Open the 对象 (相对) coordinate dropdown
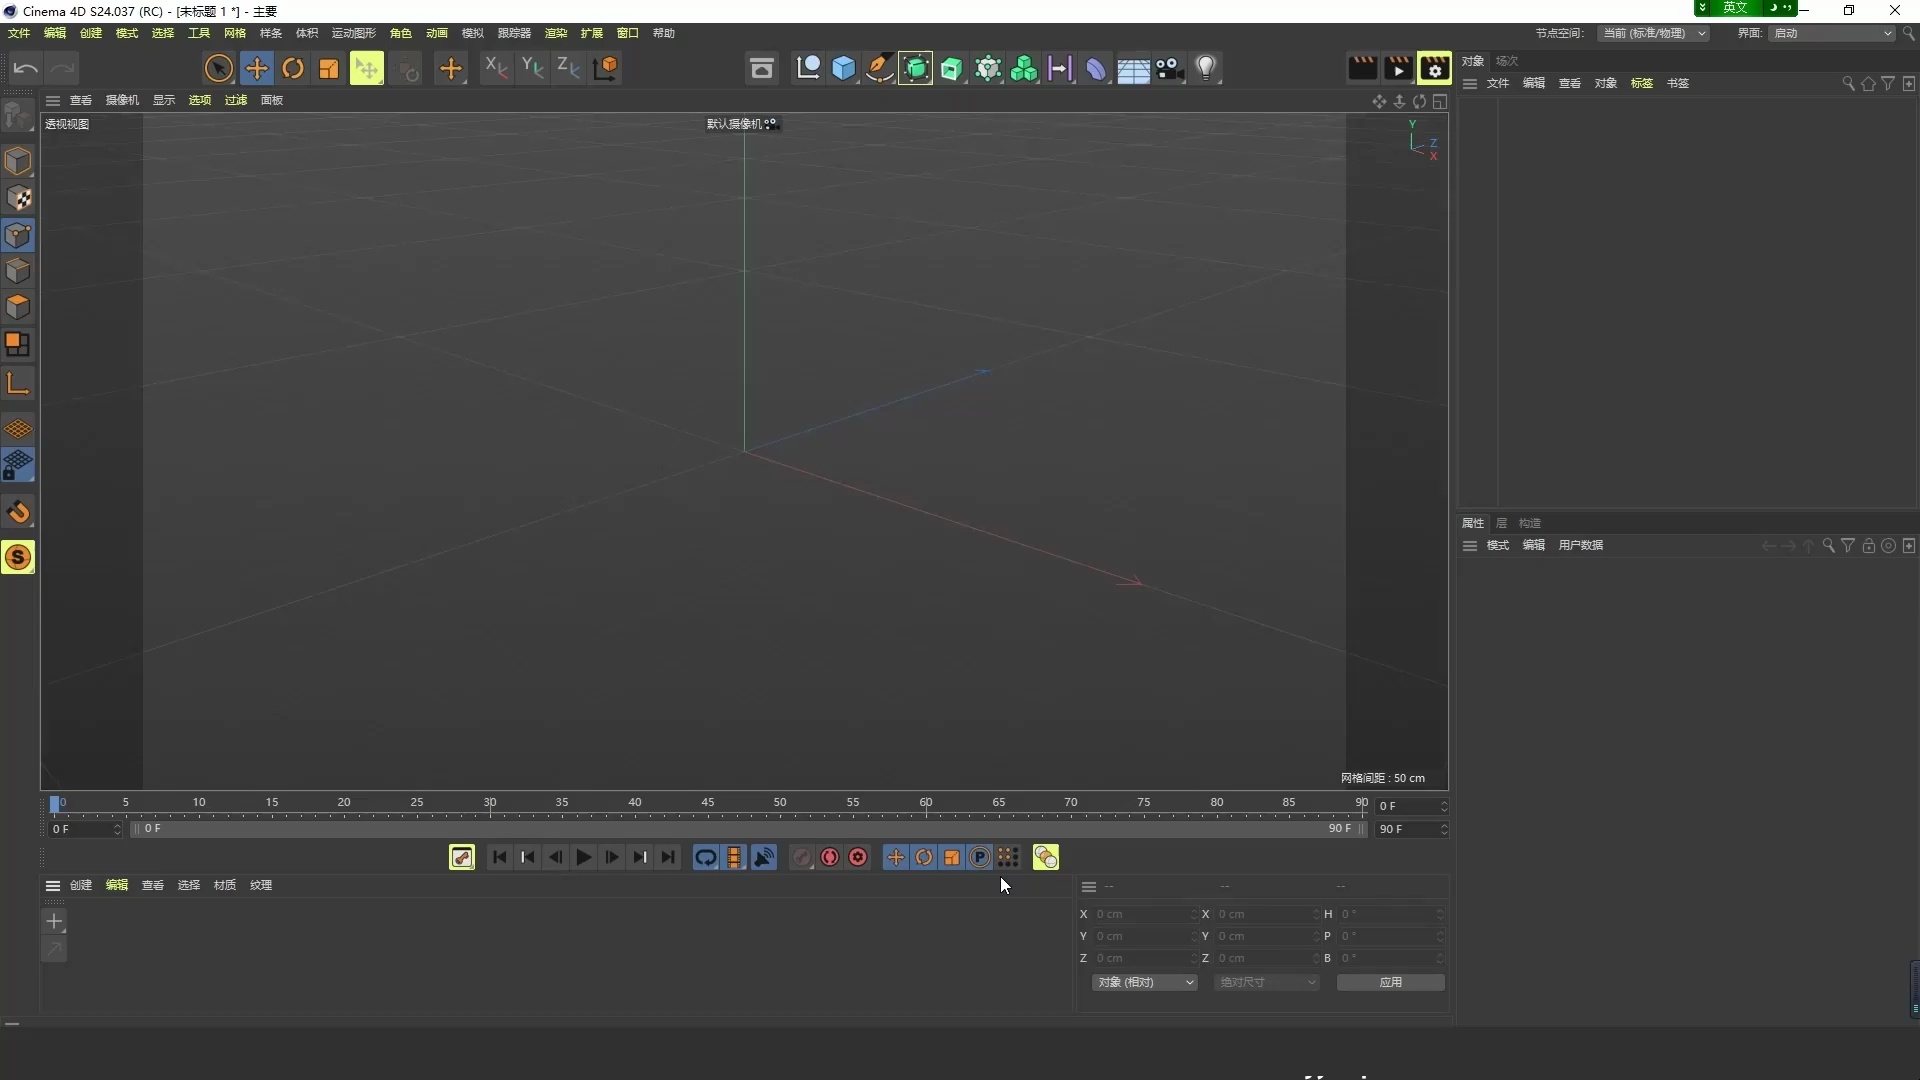The height and width of the screenshot is (1080, 1920). pyautogui.click(x=1145, y=982)
